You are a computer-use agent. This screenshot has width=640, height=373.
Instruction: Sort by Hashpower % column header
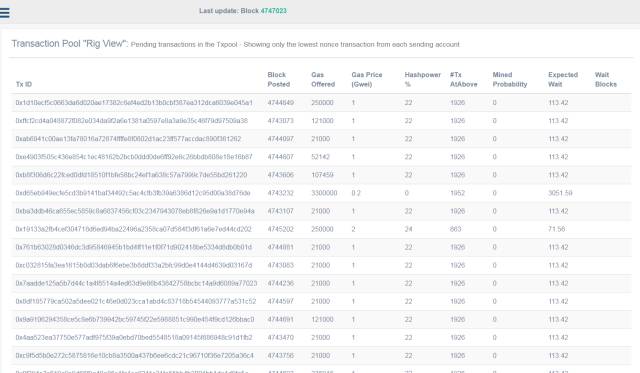422,80
